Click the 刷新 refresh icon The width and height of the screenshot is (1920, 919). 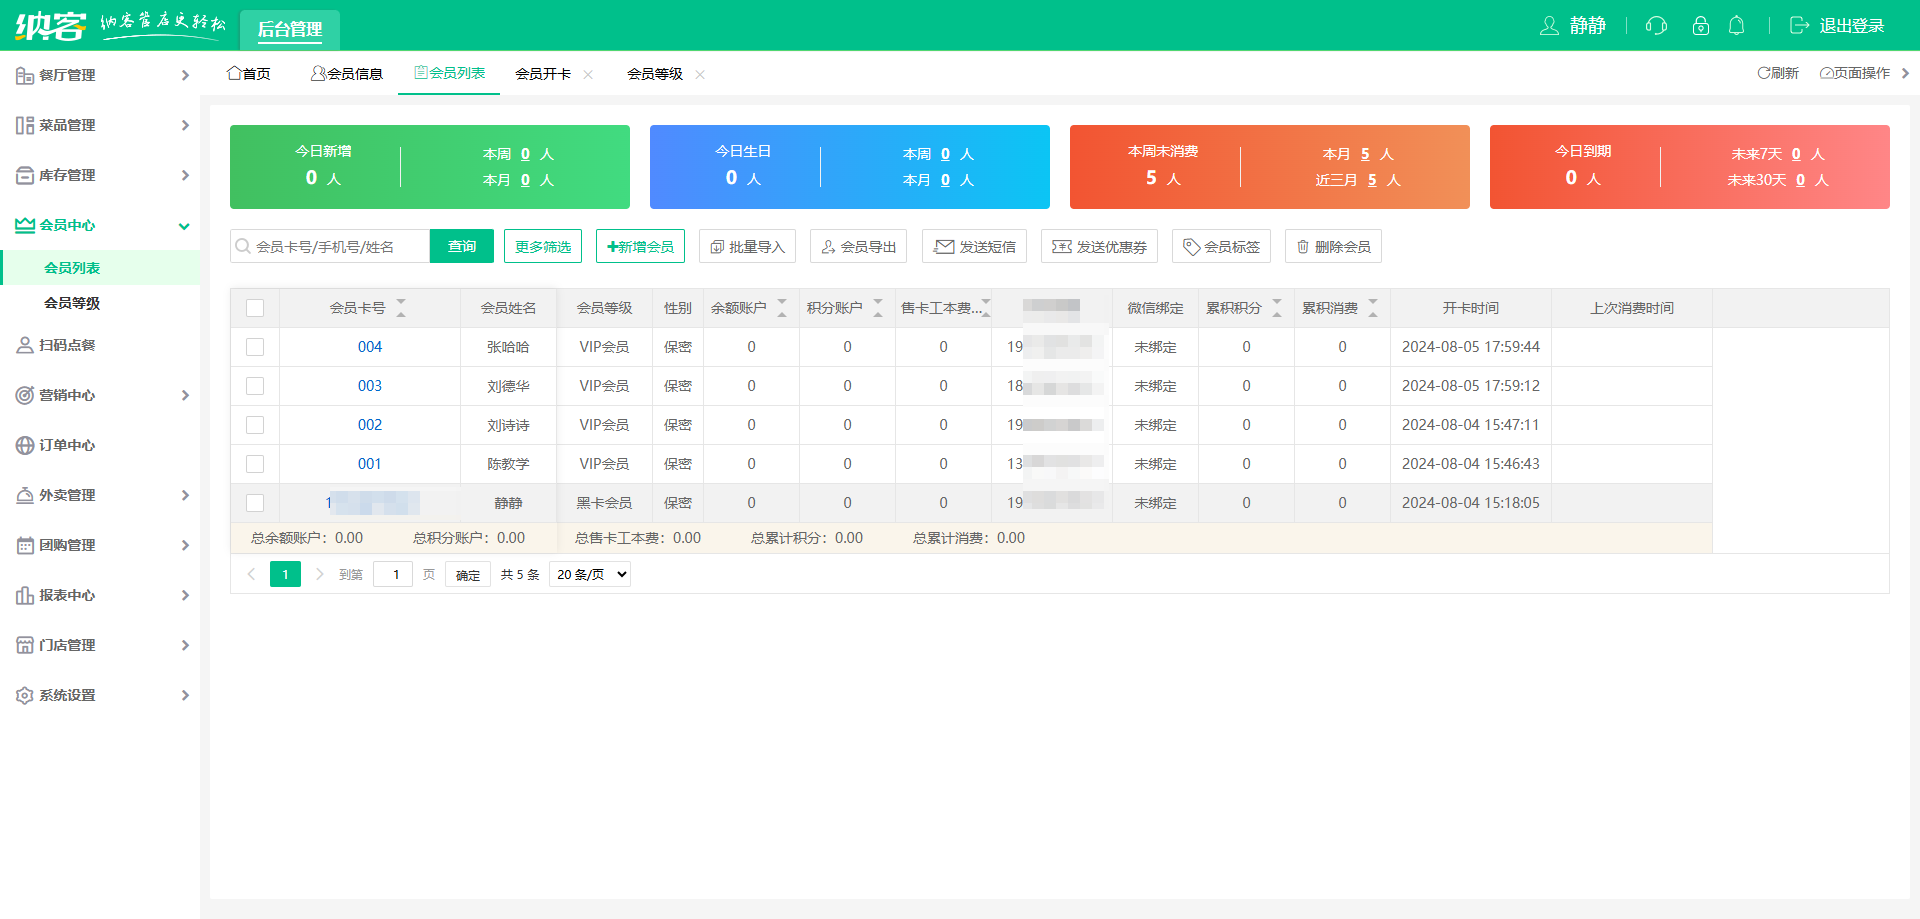(x=1777, y=73)
